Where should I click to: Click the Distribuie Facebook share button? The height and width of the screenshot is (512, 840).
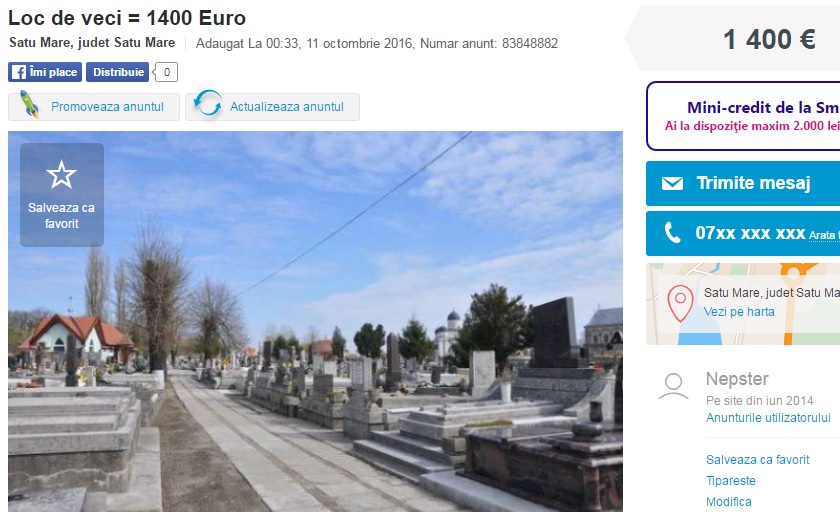tap(118, 72)
